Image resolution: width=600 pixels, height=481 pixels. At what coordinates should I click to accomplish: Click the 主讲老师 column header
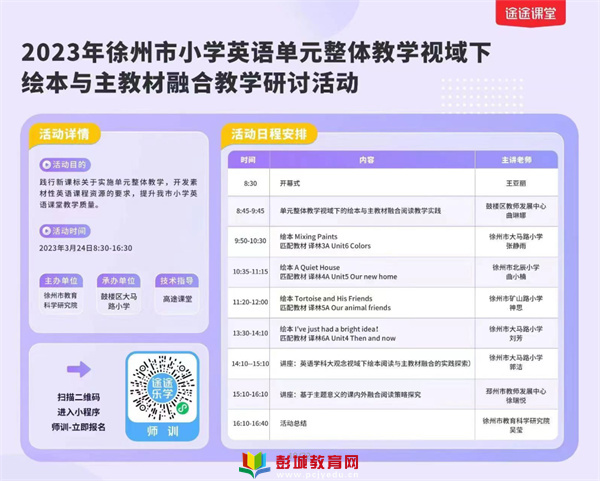pyautogui.click(x=517, y=160)
